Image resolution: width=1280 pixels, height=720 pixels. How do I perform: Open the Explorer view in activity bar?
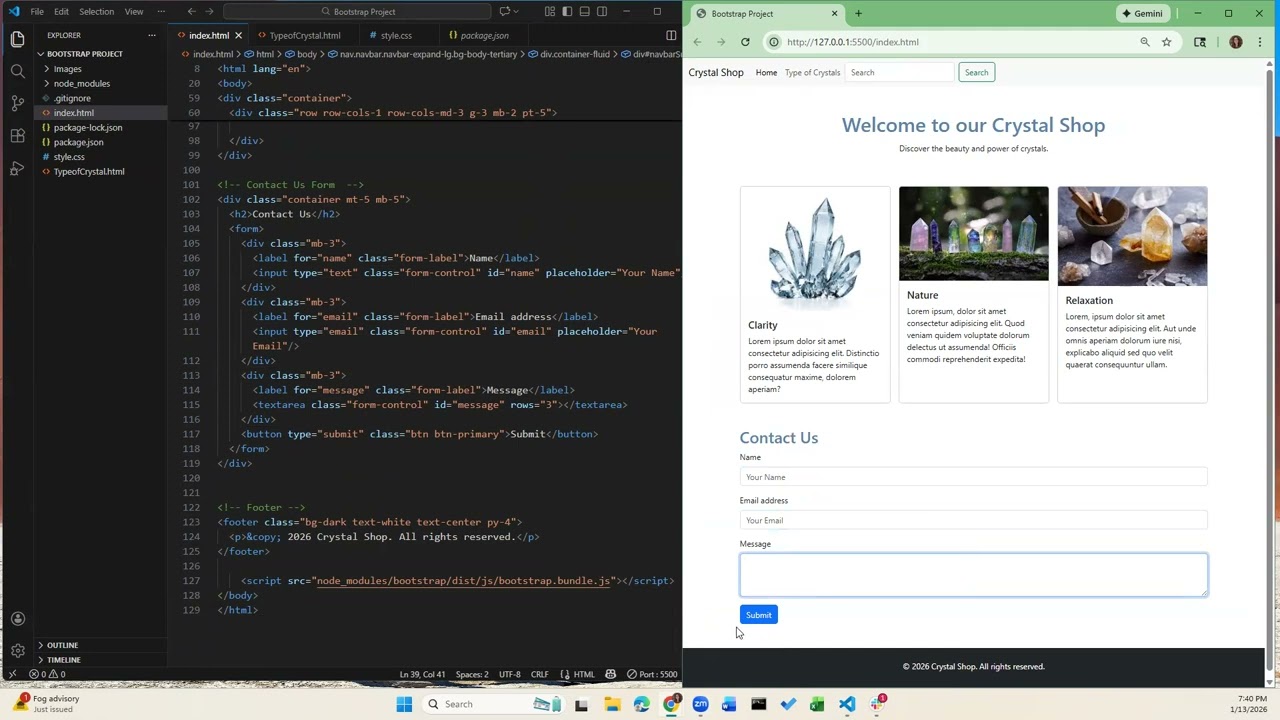point(17,39)
